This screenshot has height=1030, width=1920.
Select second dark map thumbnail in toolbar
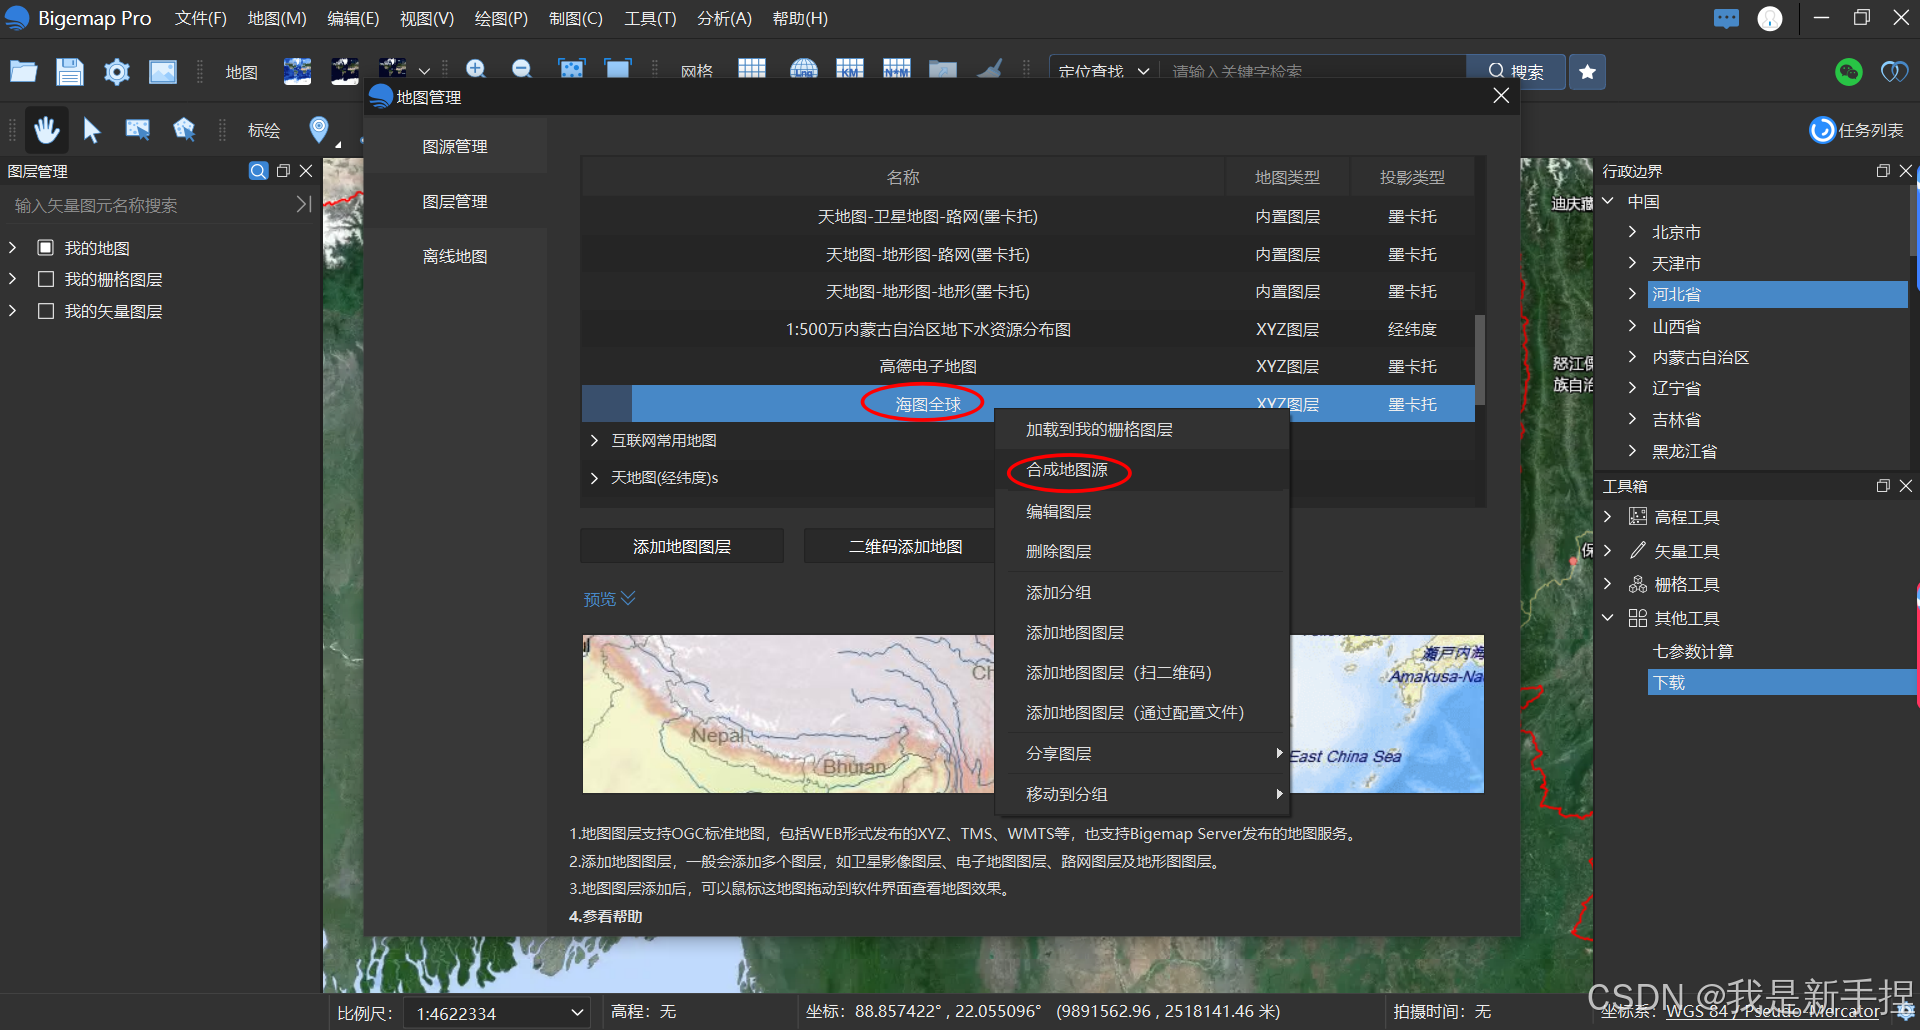click(345, 71)
